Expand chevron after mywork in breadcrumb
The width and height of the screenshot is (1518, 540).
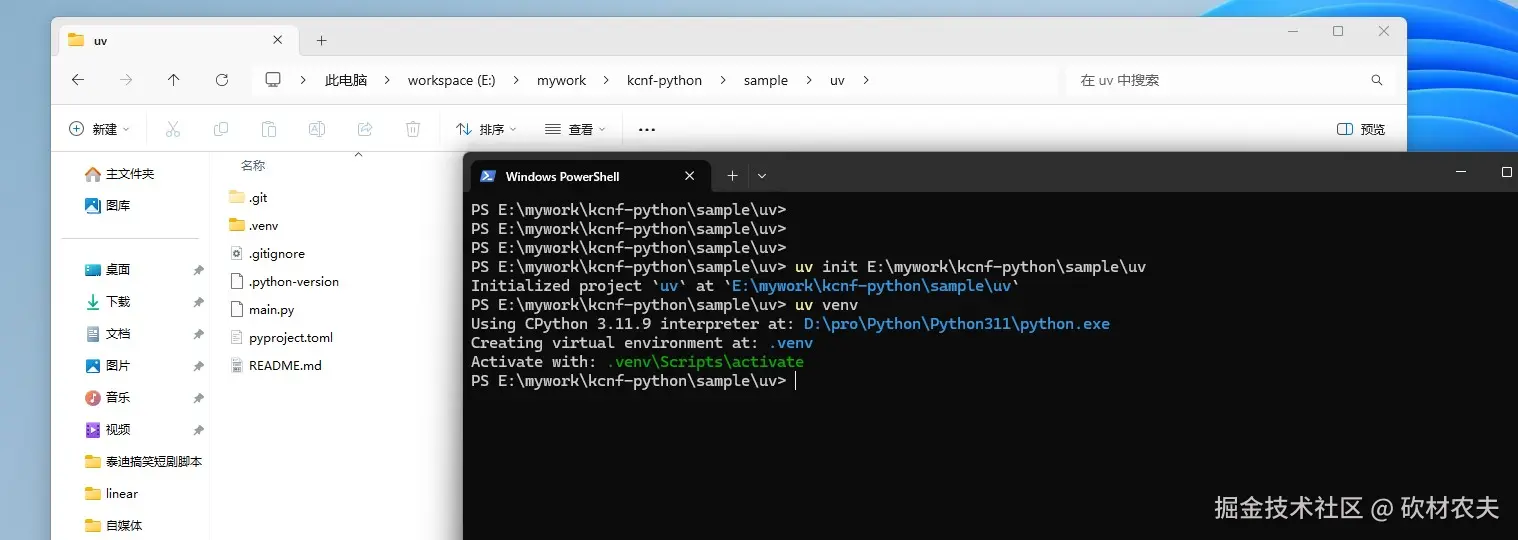(x=607, y=80)
